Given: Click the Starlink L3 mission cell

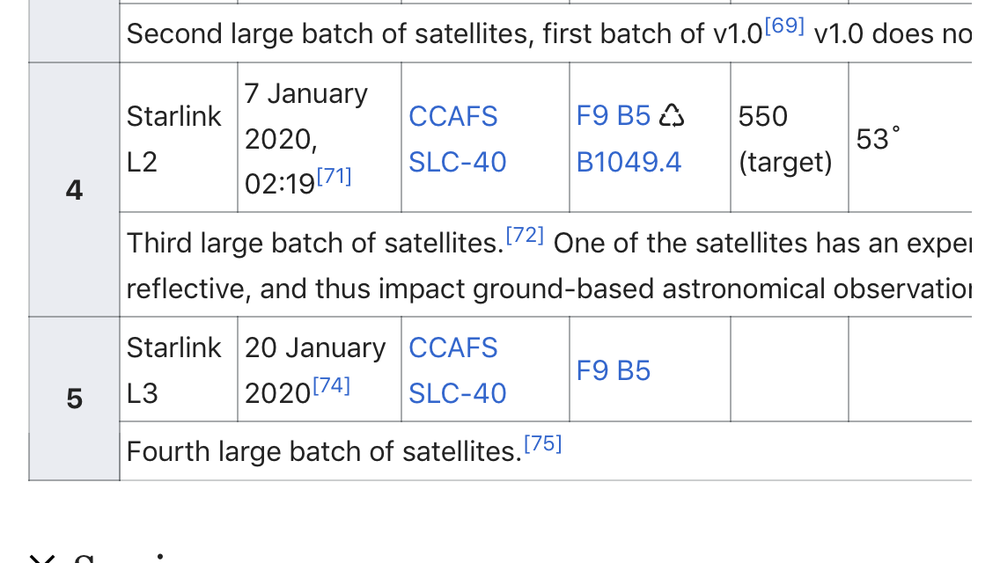Looking at the screenshot, I should 173,370.
